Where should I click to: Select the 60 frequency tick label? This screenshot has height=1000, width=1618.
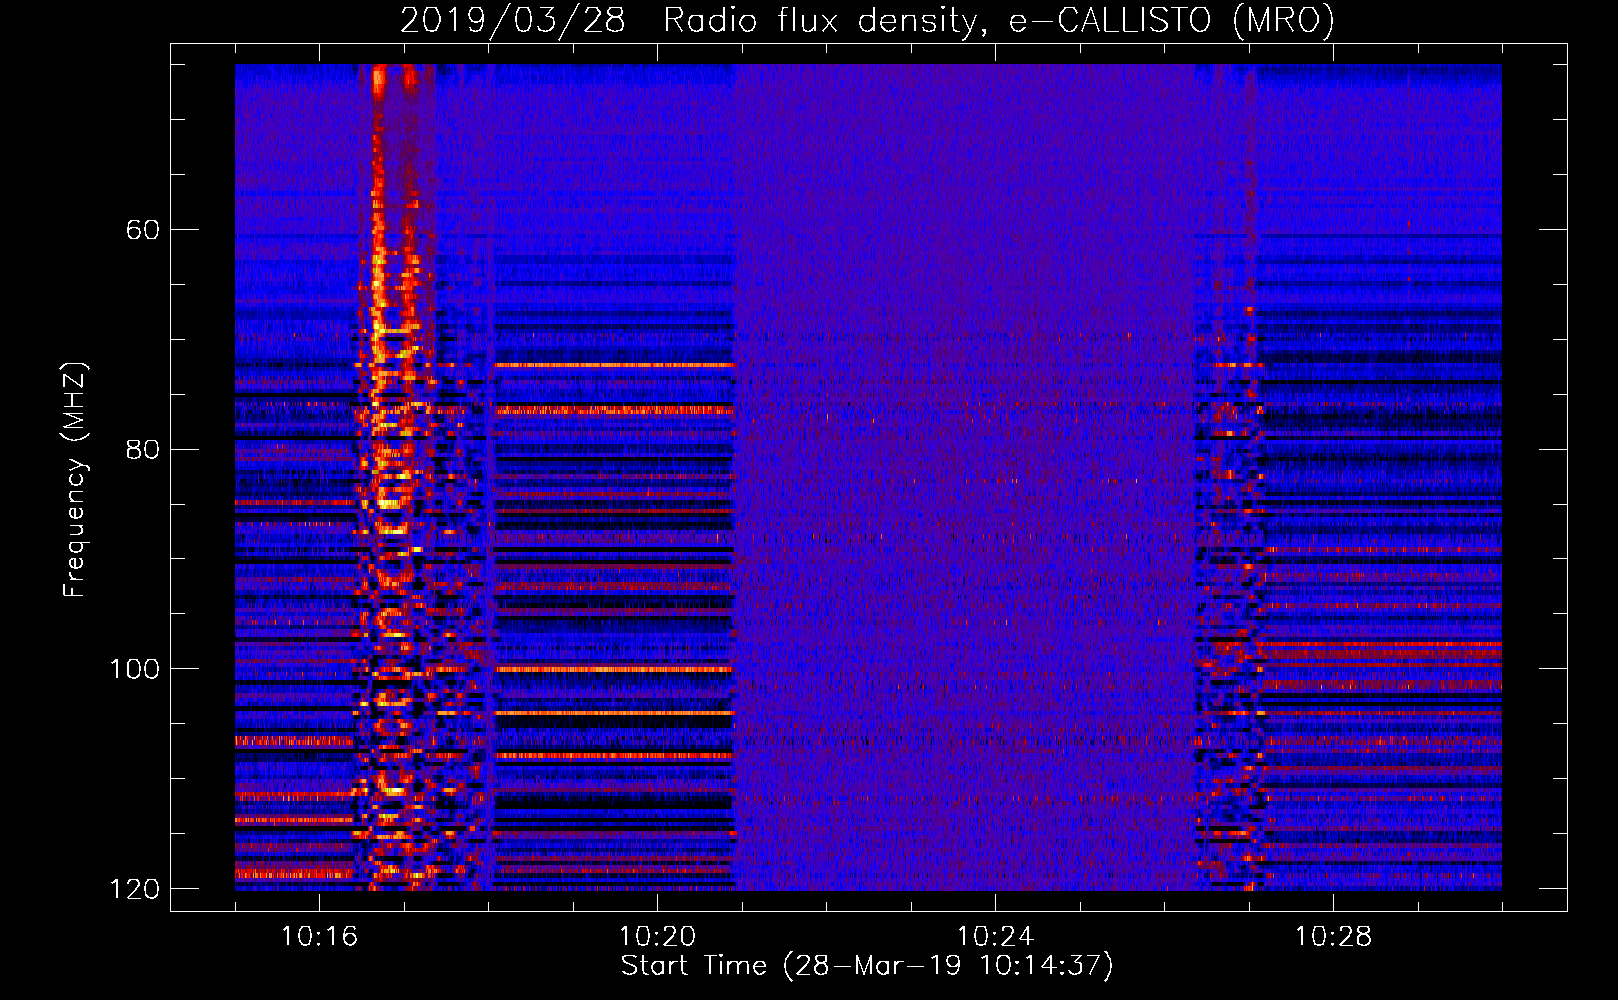142,230
